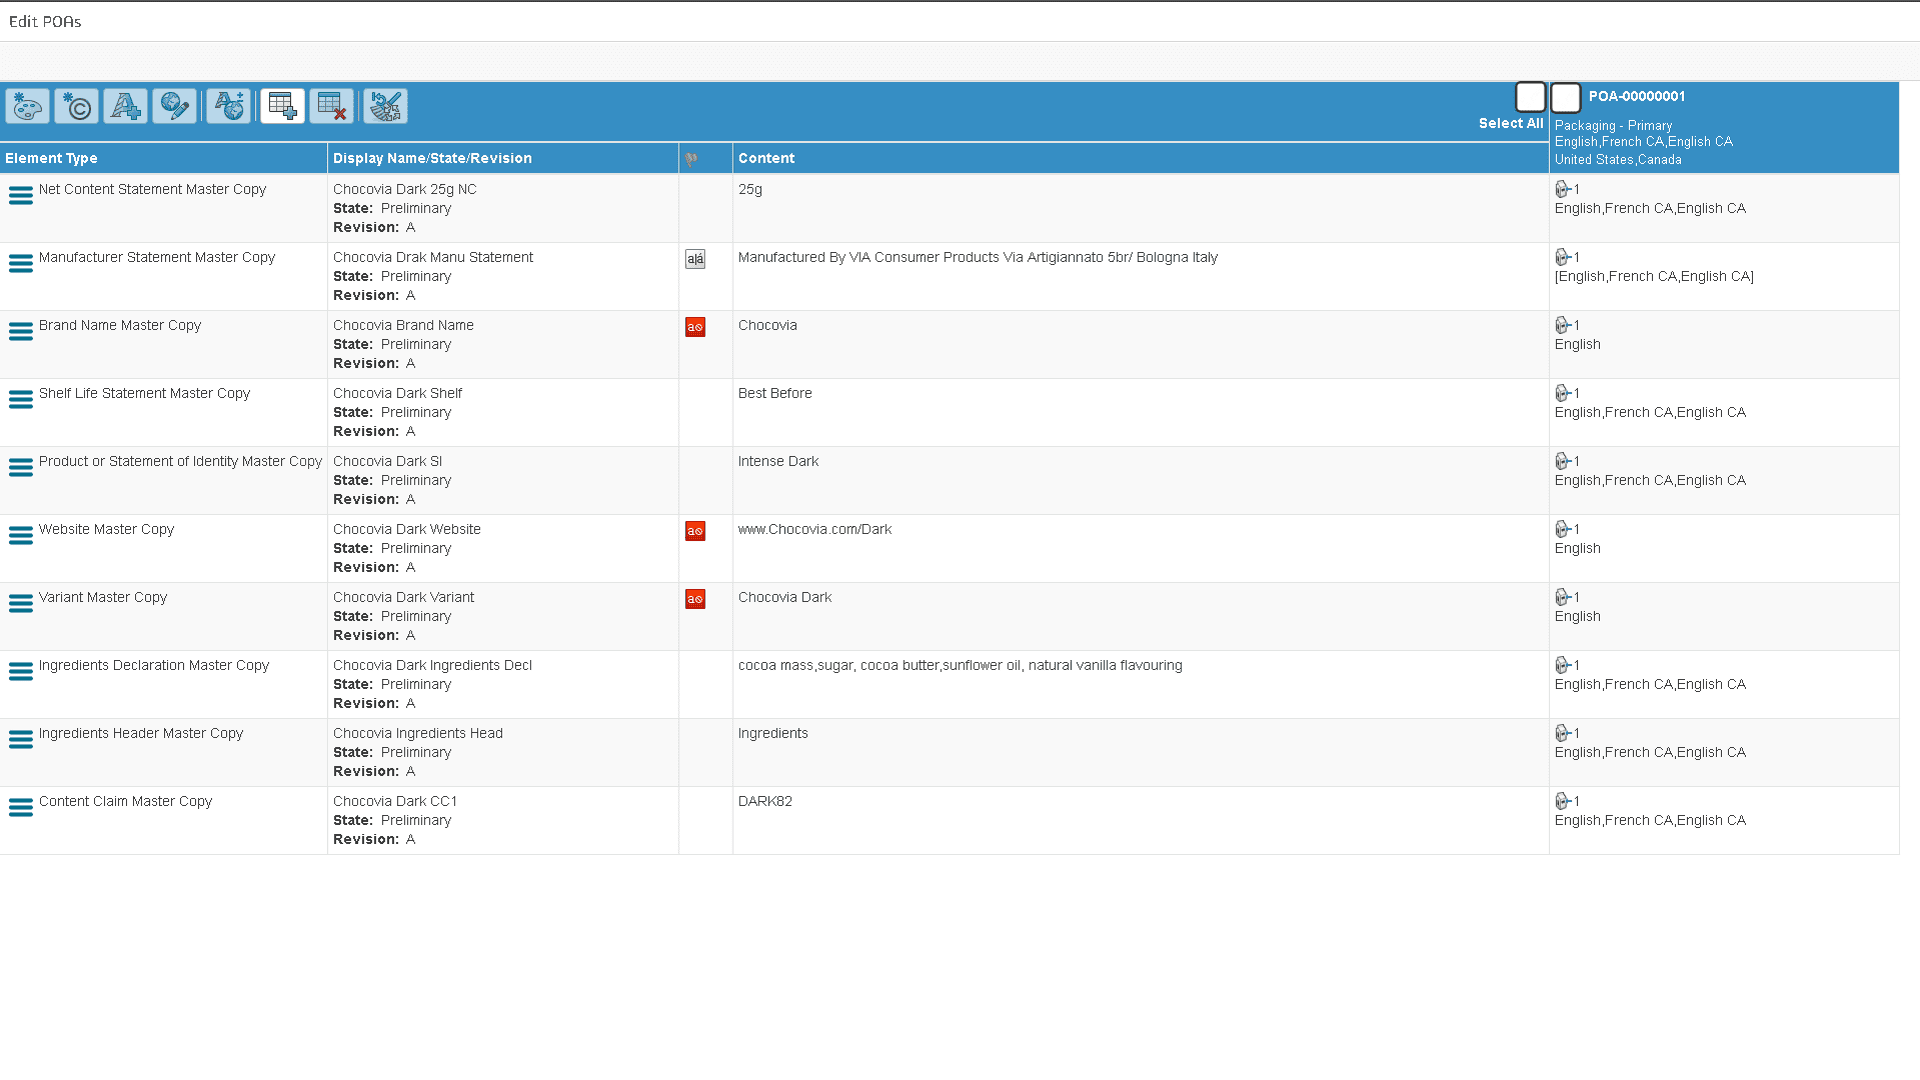This screenshot has height=1080, width=1920.
Task: Click the 'Chocovia Ingredients Head' display name
Action: click(x=418, y=733)
